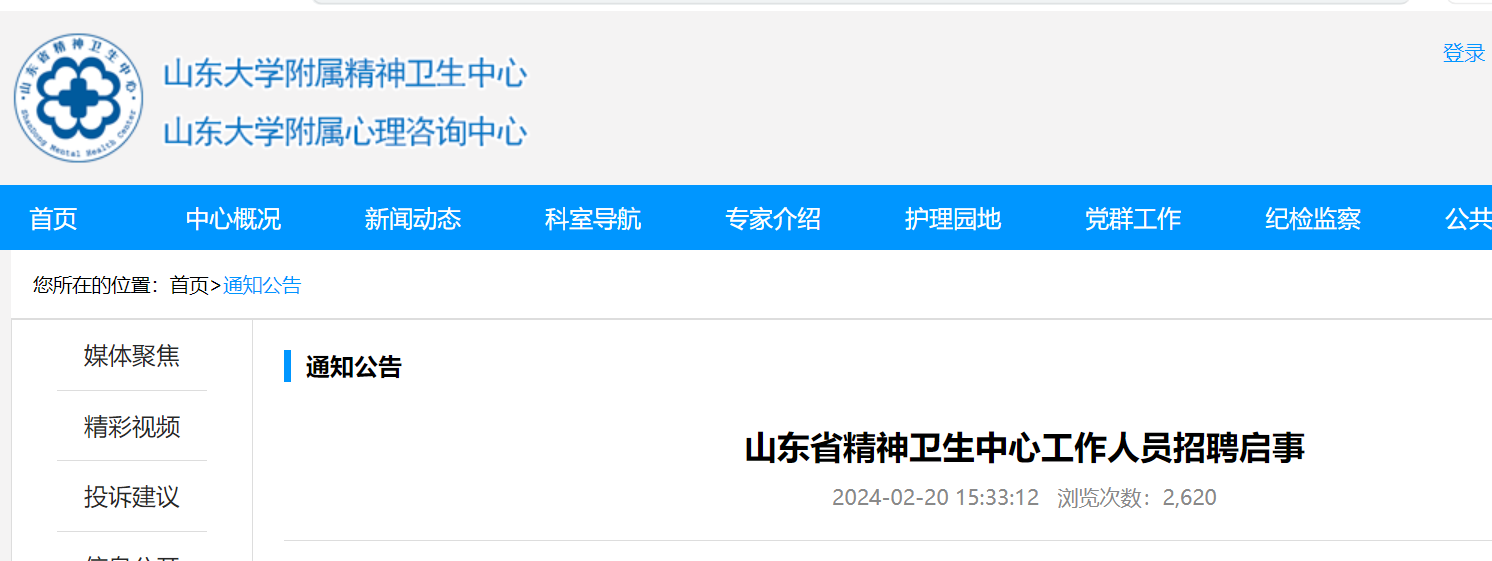Image resolution: width=1492 pixels, height=561 pixels.
Task: Click the Shandong Mental Health Center logo
Action: click(x=79, y=98)
